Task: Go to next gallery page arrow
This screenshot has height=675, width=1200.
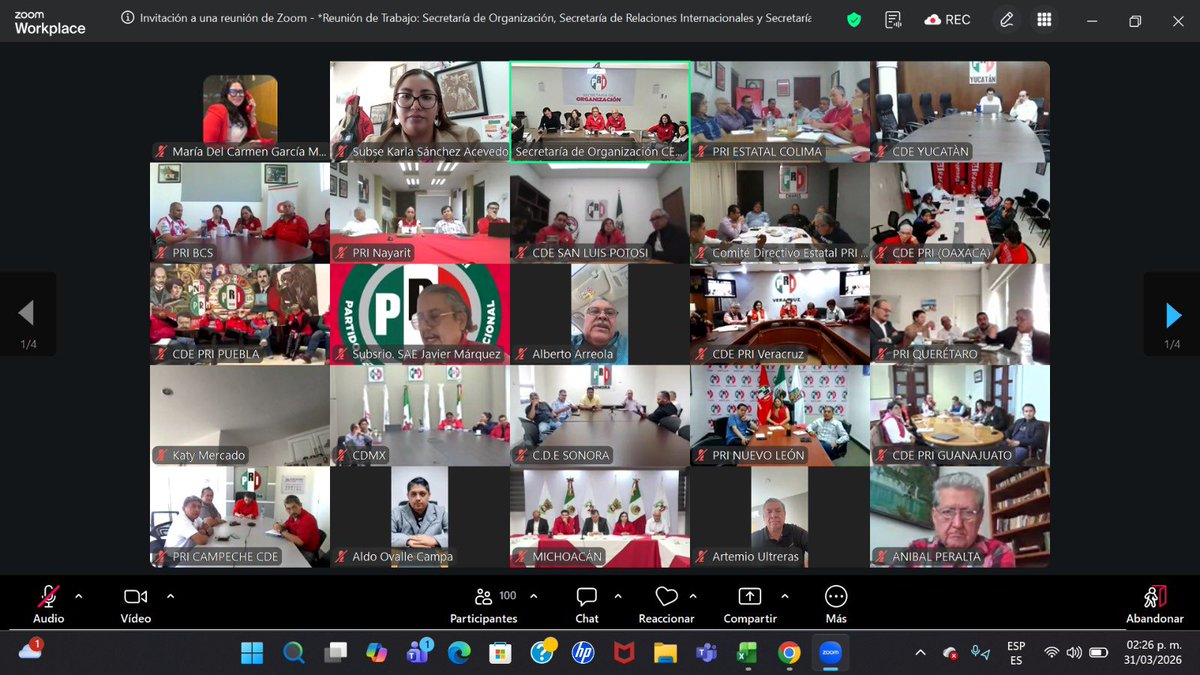Action: tap(1172, 315)
